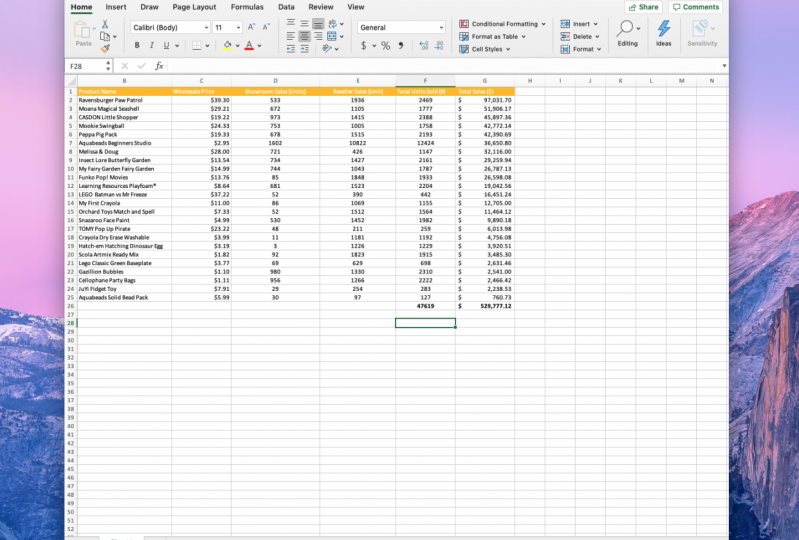Click the Merge & Center icon
Image resolution: width=799 pixels, height=540 pixels.
click(x=332, y=36)
